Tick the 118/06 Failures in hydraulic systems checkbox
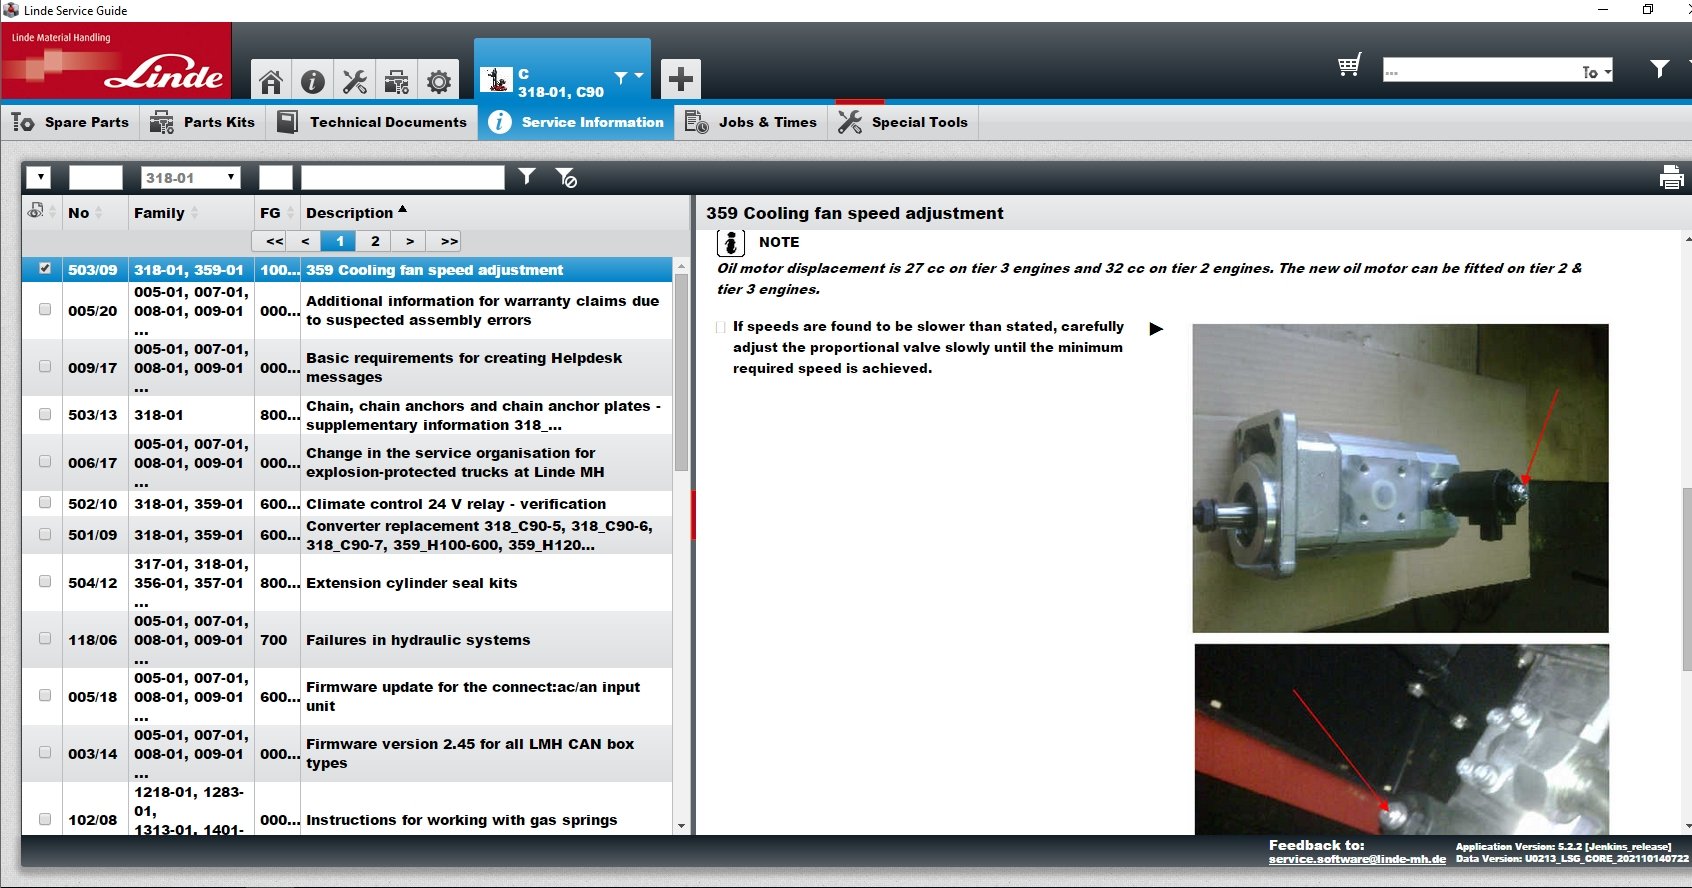Image resolution: width=1692 pixels, height=888 pixels. coord(45,638)
